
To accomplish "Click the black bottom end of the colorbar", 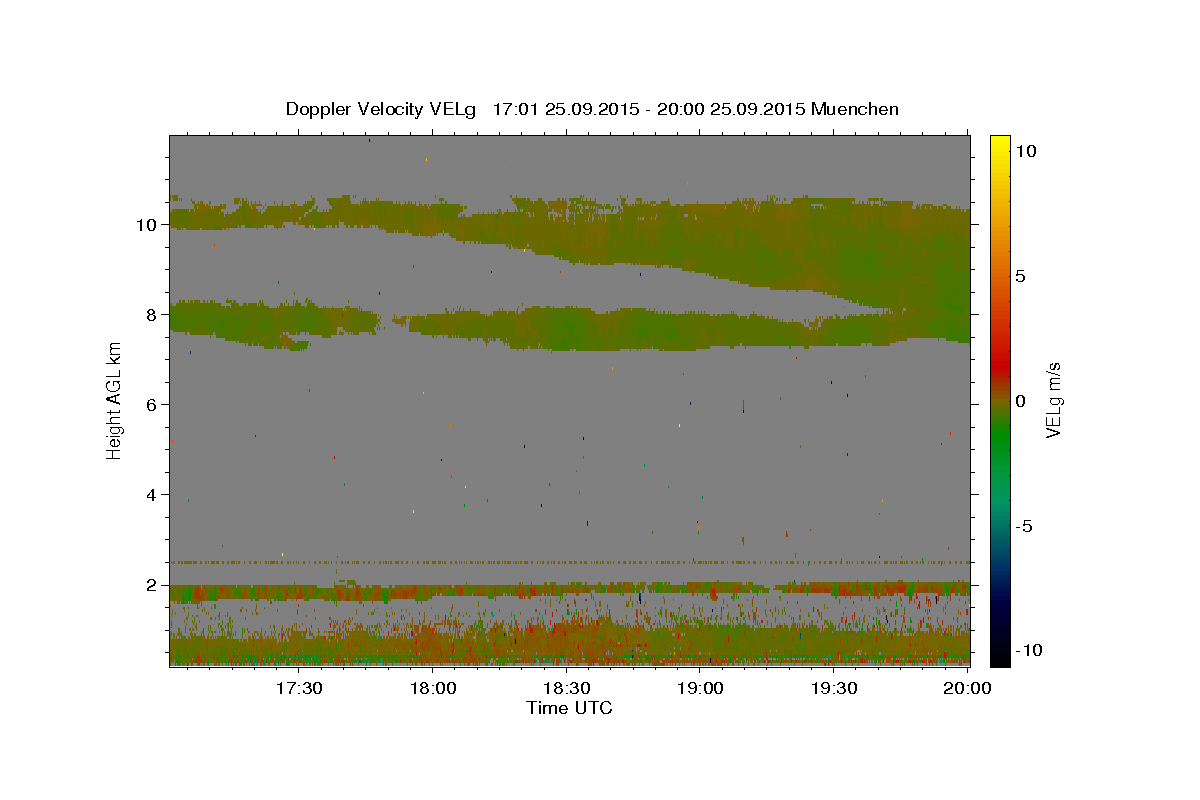I will tap(999, 655).
